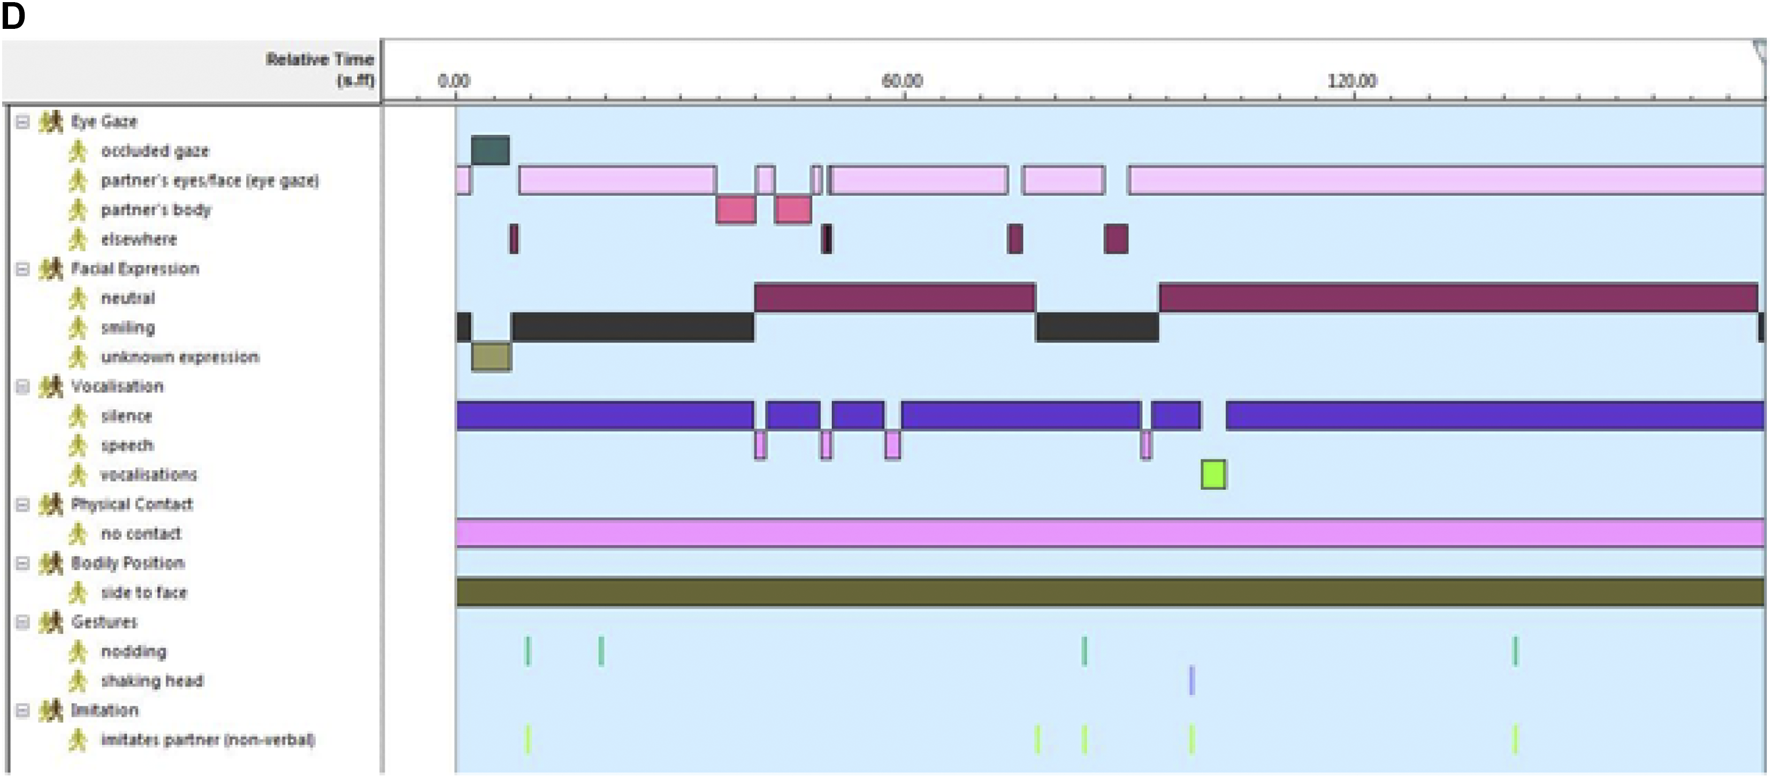
Task: Click the 60.00 mark on time ruler
Action: 902,81
